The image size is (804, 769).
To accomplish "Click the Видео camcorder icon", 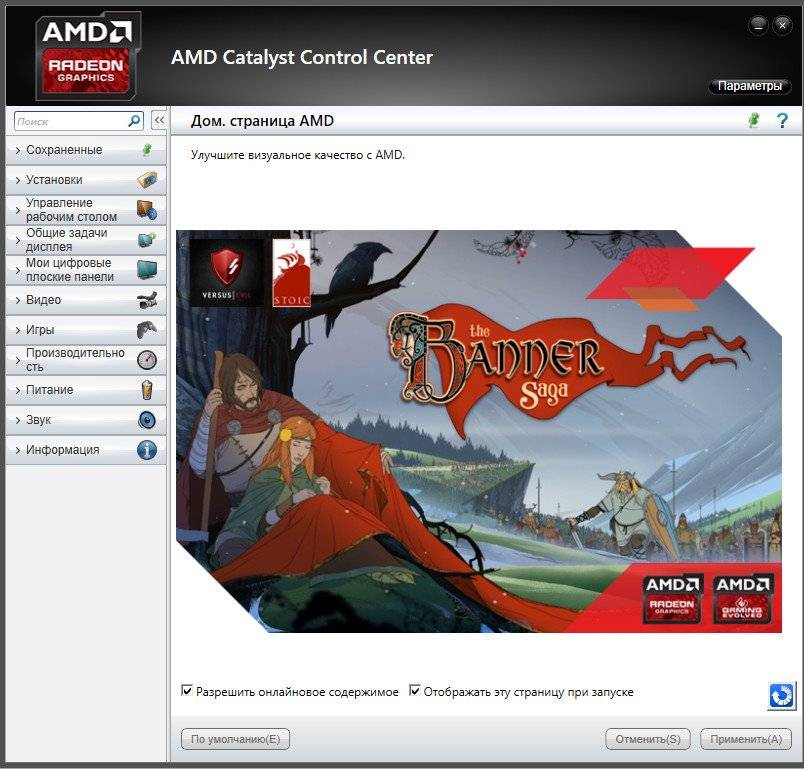I will tap(147, 300).
